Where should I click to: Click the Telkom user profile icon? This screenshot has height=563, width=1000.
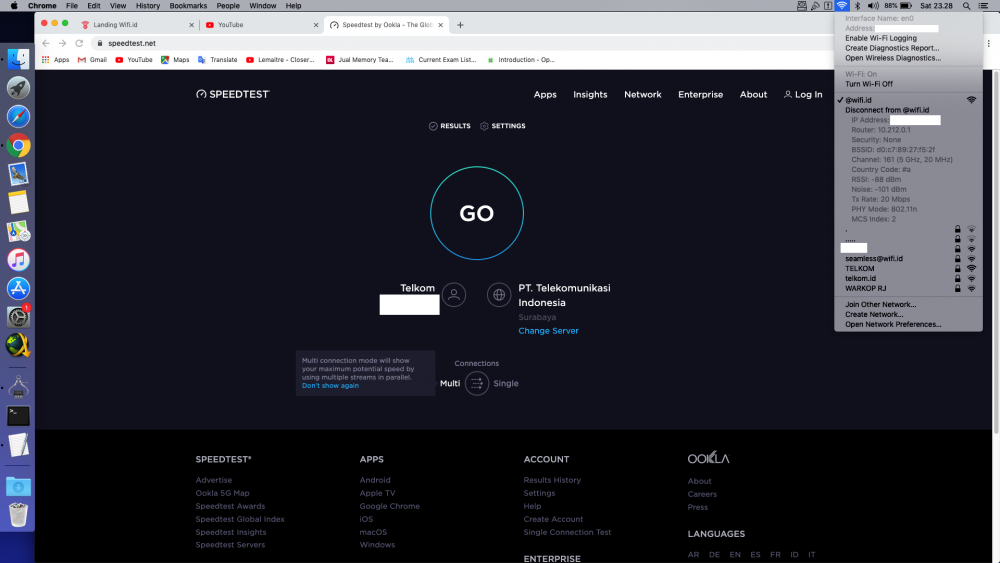pyautogui.click(x=454, y=295)
